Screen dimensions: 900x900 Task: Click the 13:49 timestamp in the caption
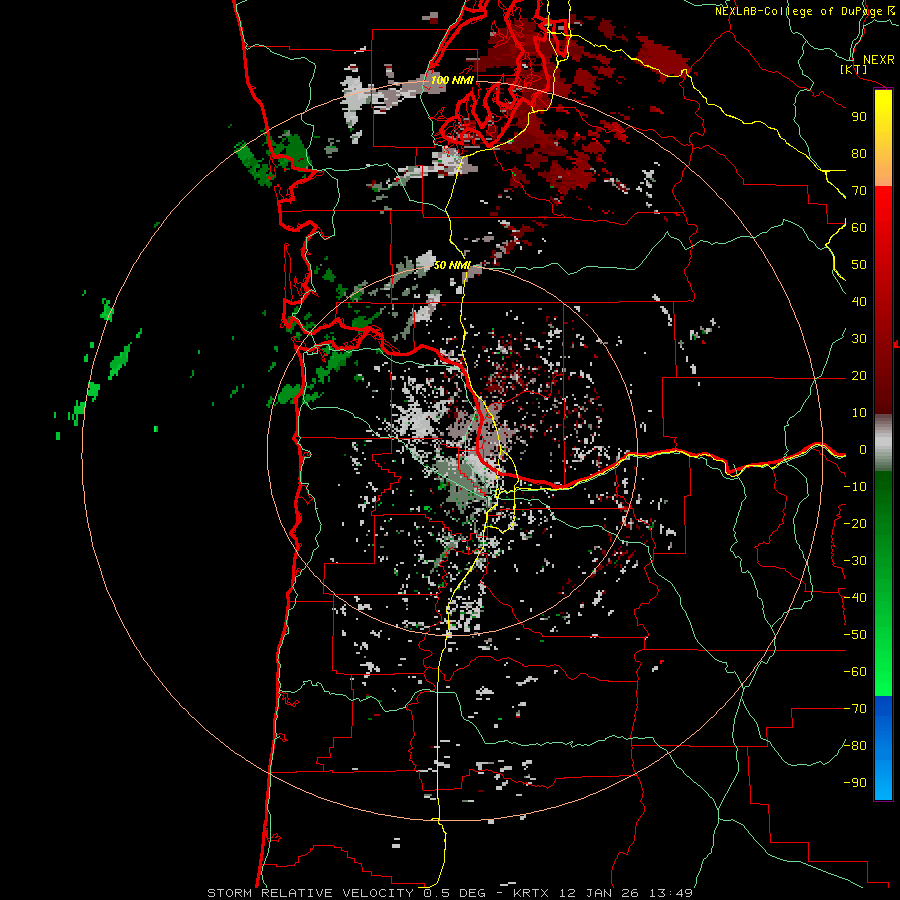671,893
